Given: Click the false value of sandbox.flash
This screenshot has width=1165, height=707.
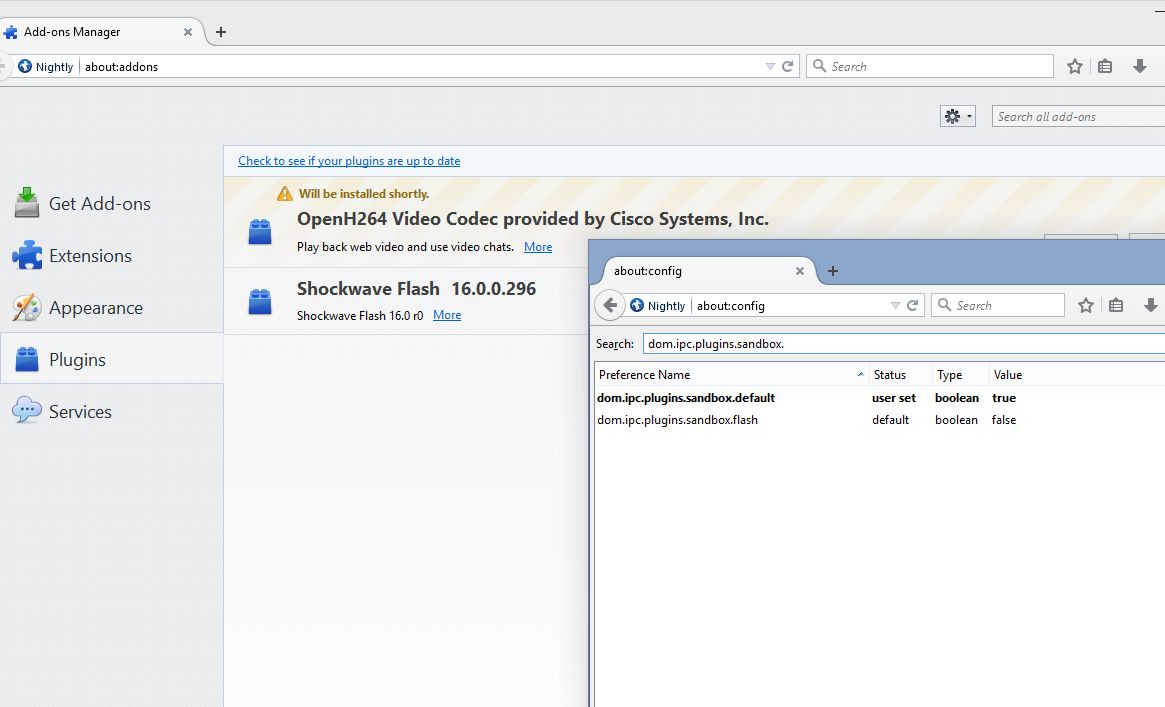Looking at the screenshot, I should pyautogui.click(x=1004, y=420).
